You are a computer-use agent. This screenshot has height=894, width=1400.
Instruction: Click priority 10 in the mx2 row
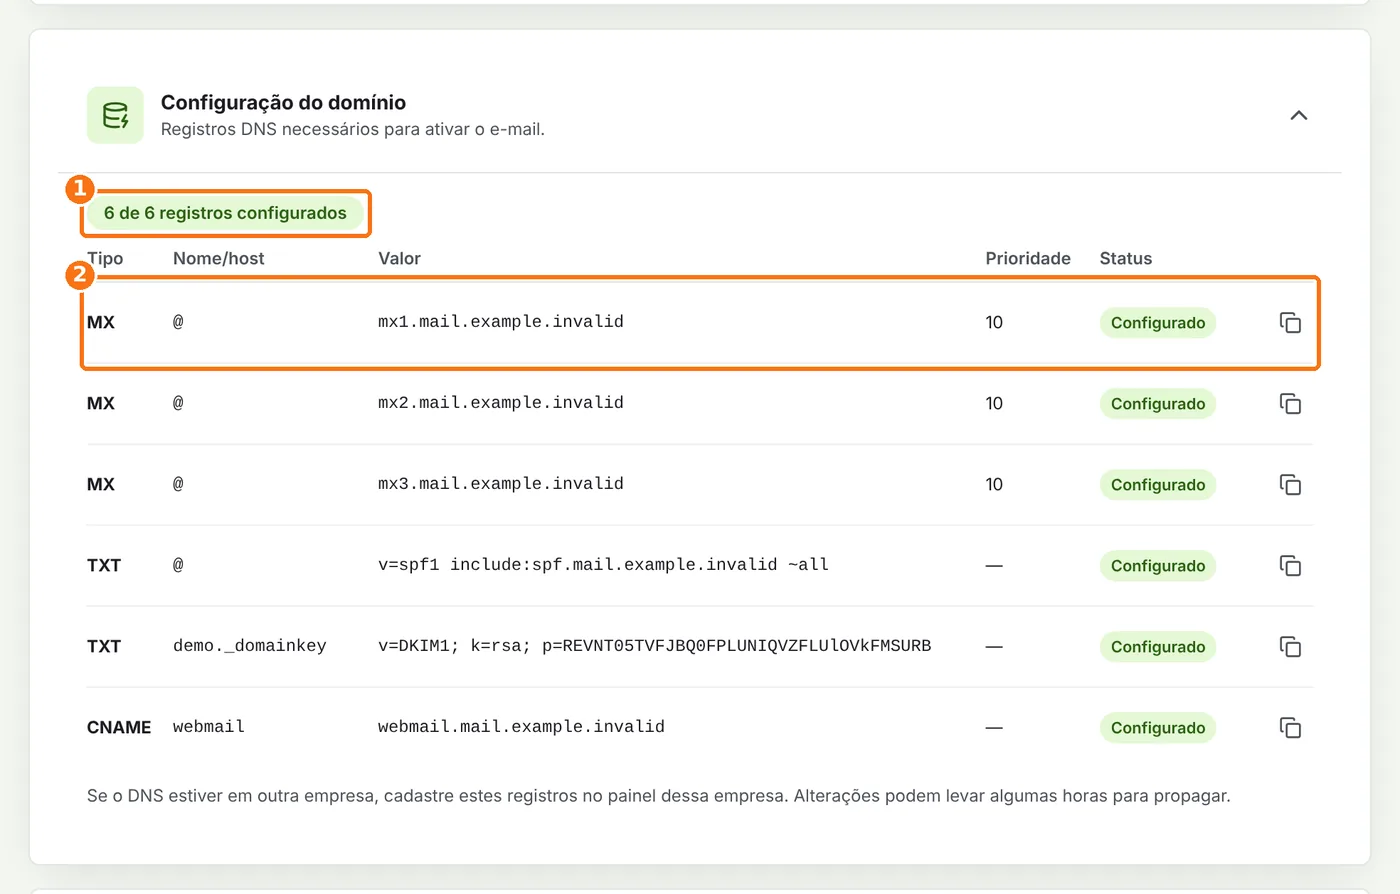(x=994, y=403)
